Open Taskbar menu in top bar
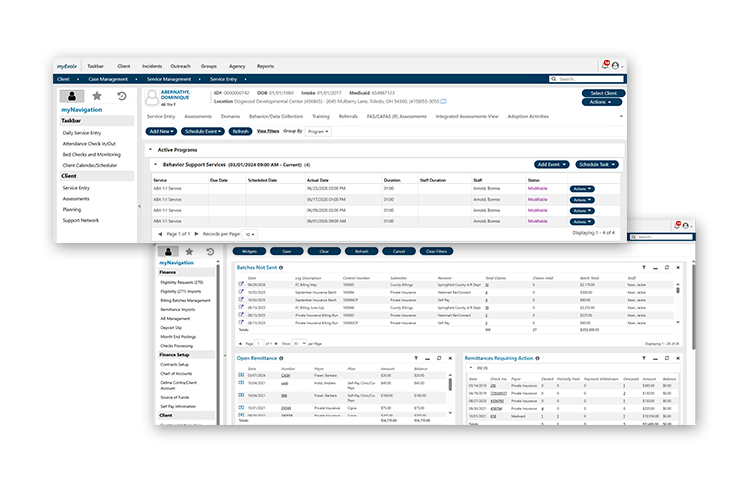This screenshot has width=750, height=500. (95, 66)
